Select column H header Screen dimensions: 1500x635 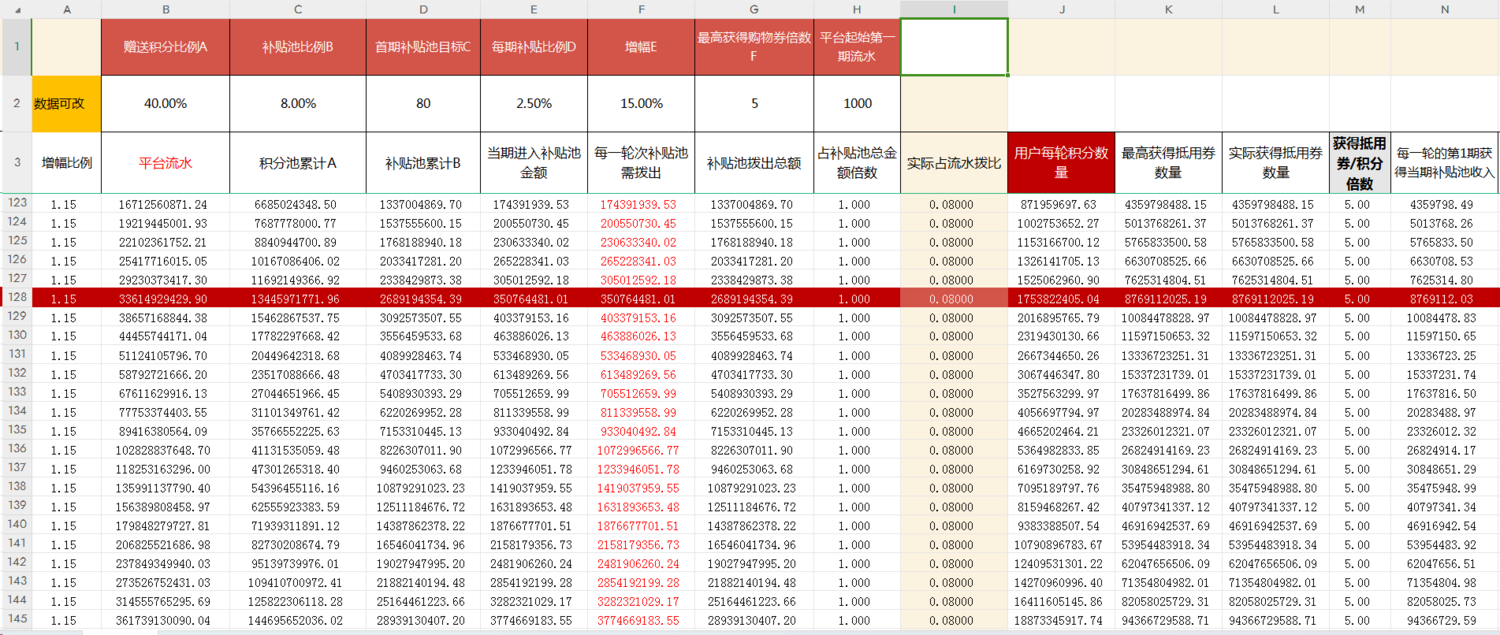click(857, 9)
